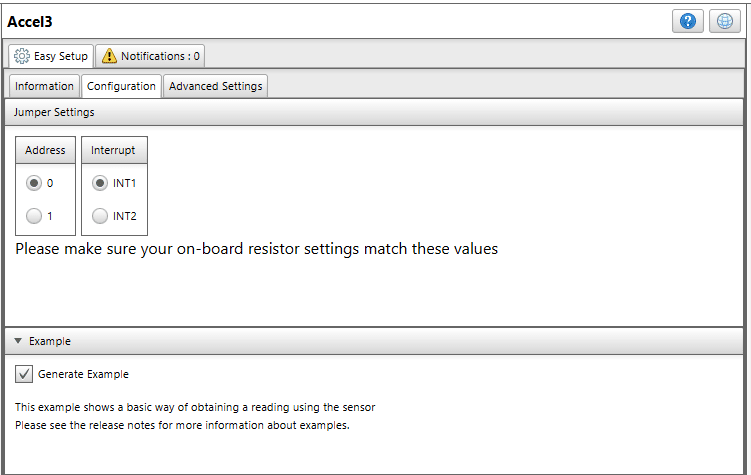The width and height of the screenshot is (751, 475).
Task: Click the Address group header
Action: pyautogui.click(x=45, y=150)
